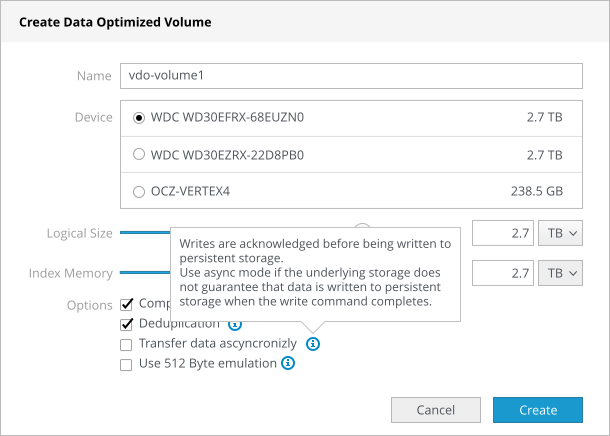Open Index Memory TB unit dropdown
The image size is (610, 436).
pyautogui.click(x=560, y=273)
